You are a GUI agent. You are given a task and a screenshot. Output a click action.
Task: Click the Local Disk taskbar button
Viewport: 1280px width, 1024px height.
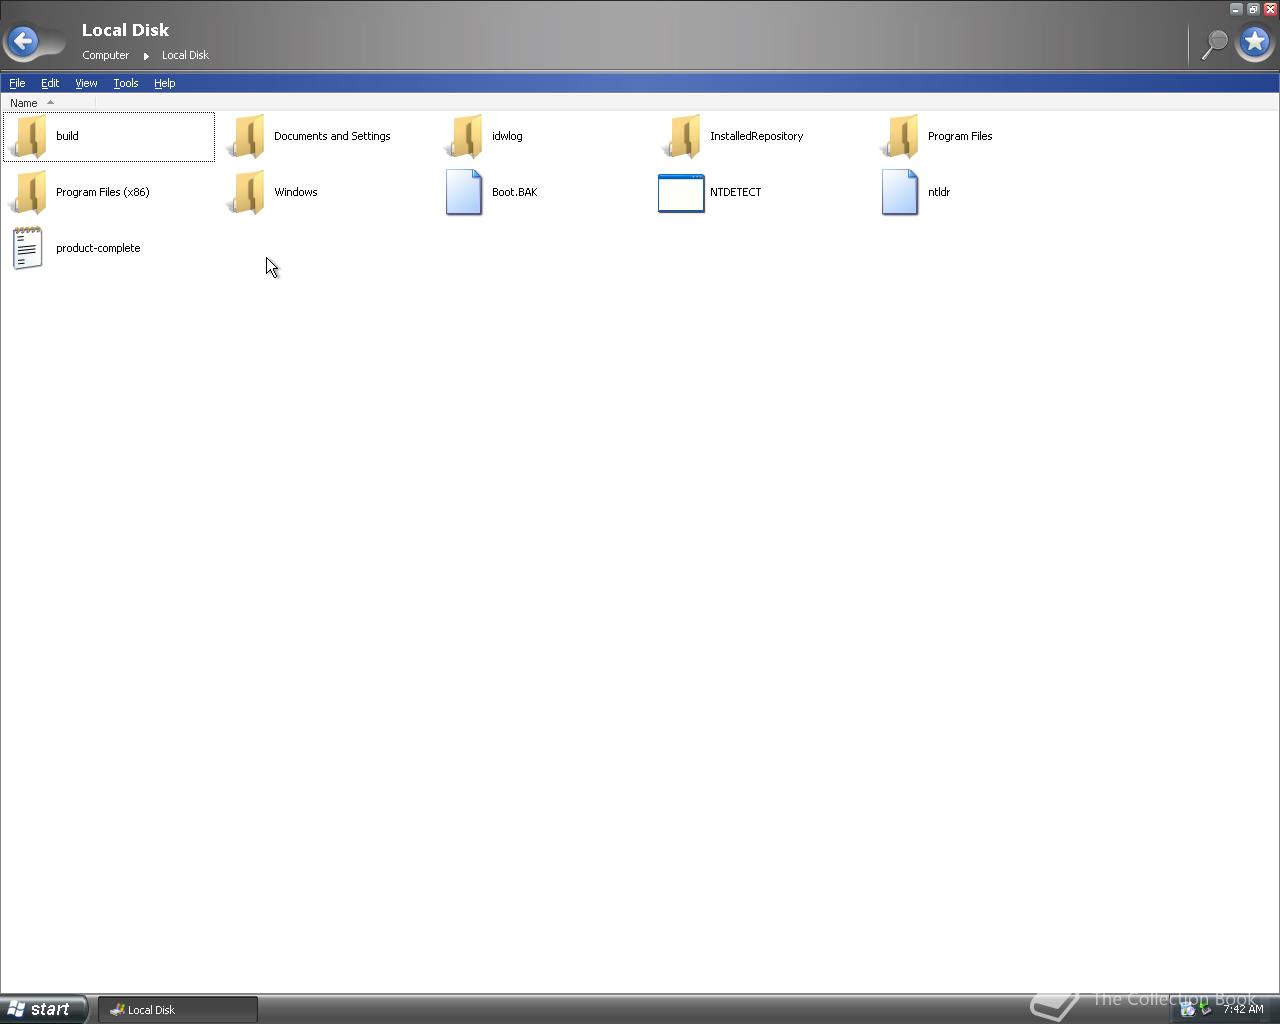point(178,1010)
